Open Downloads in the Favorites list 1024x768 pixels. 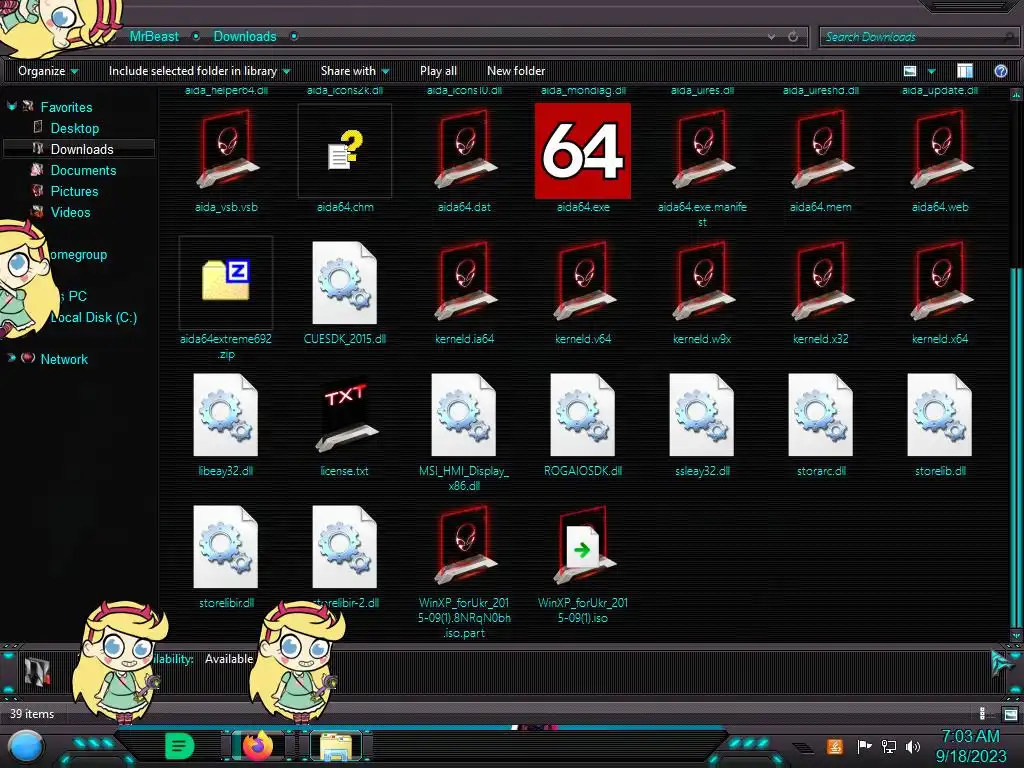(x=82, y=149)
